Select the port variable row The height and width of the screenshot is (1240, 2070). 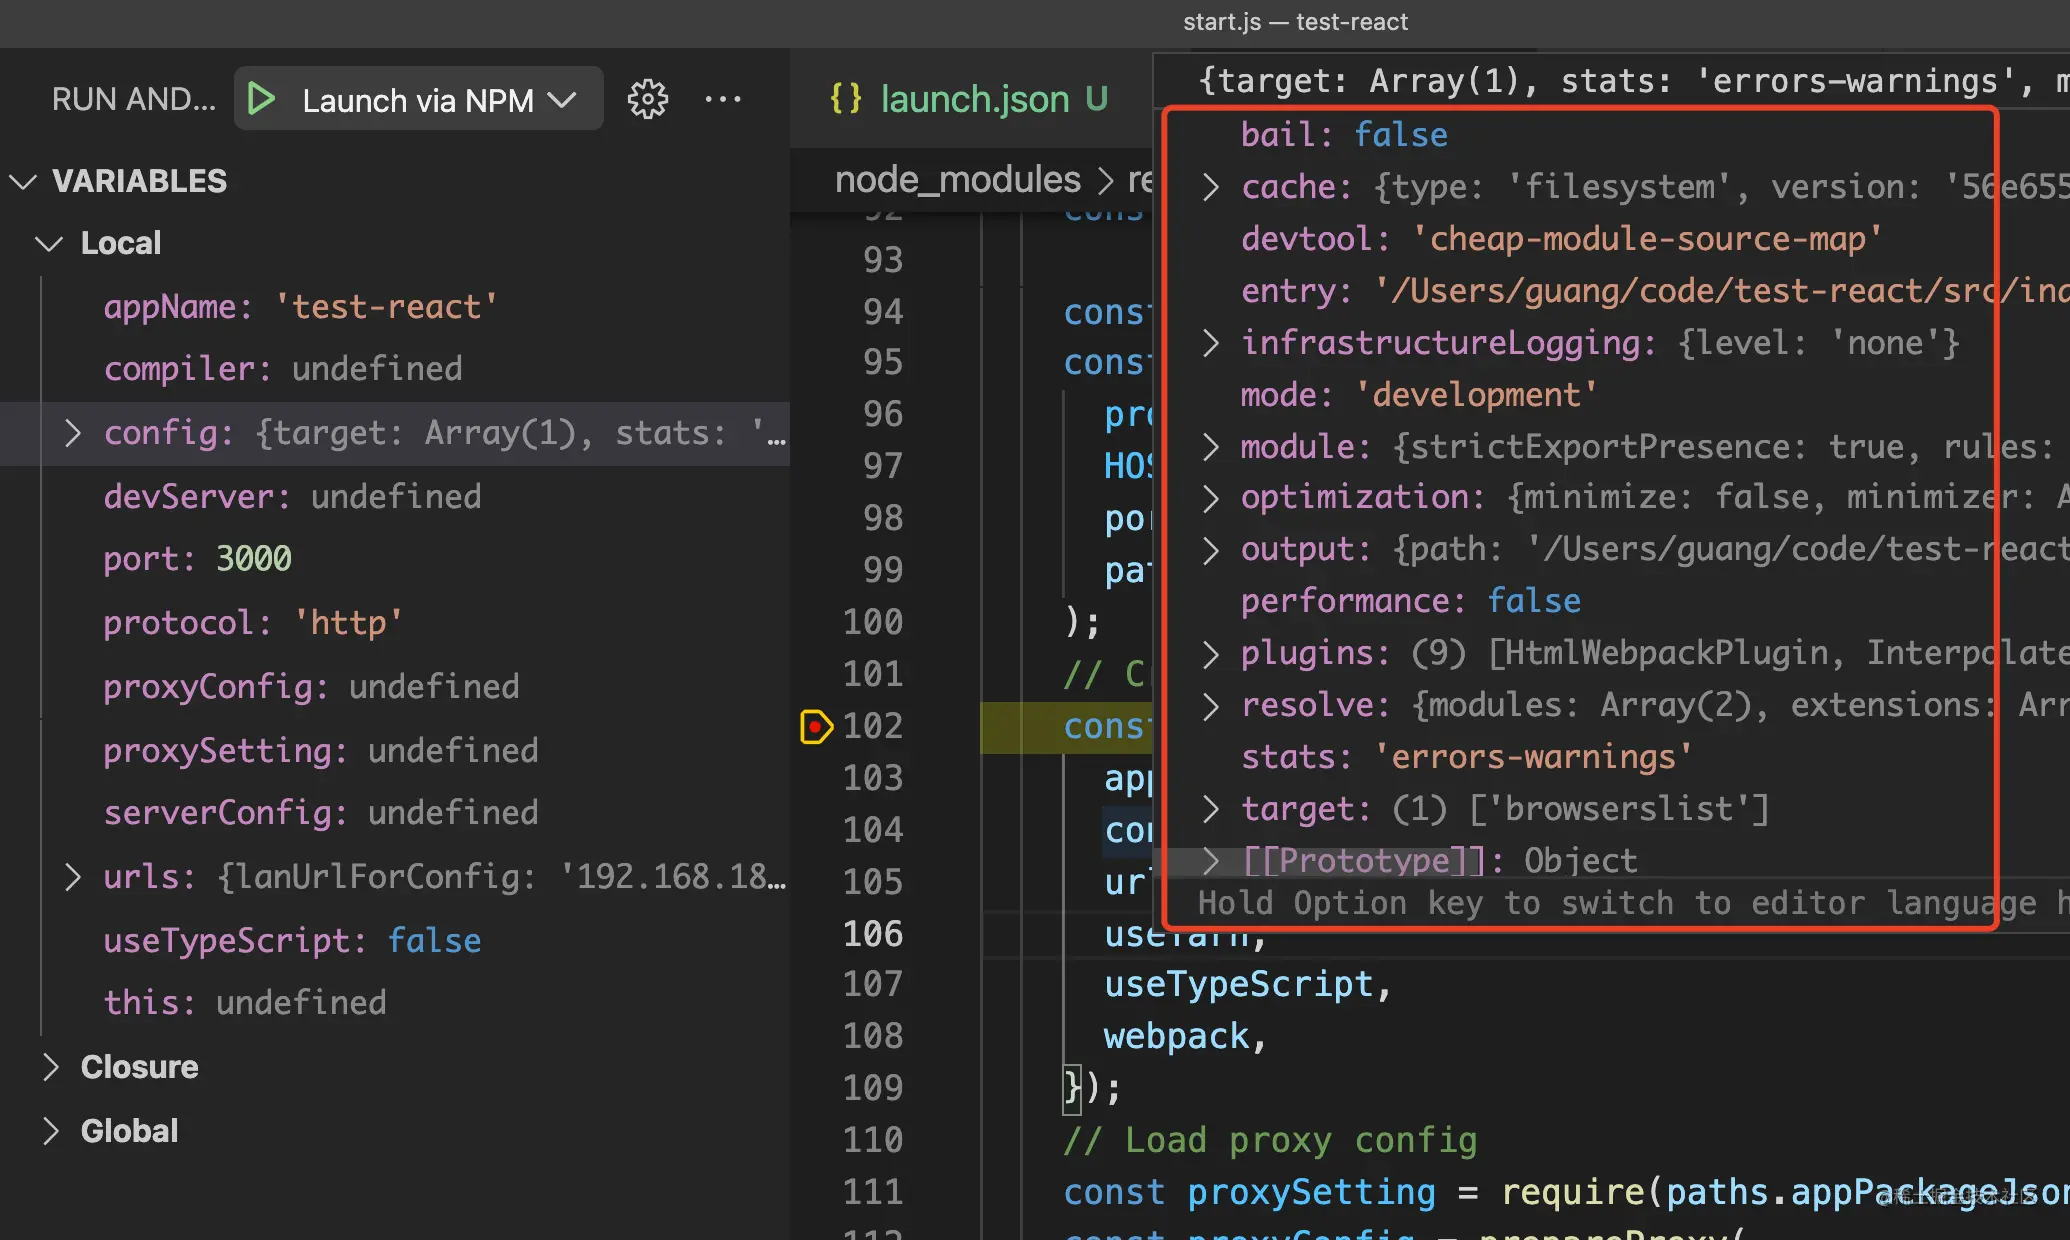point(197,559)
